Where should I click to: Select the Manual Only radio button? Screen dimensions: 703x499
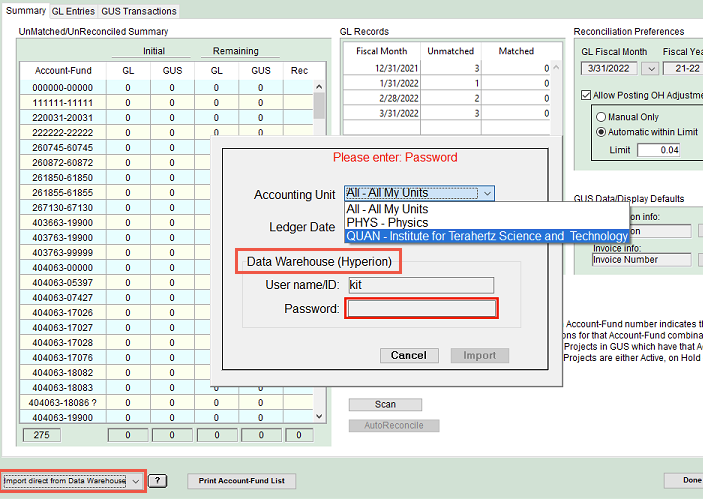[x=602, y=117]
